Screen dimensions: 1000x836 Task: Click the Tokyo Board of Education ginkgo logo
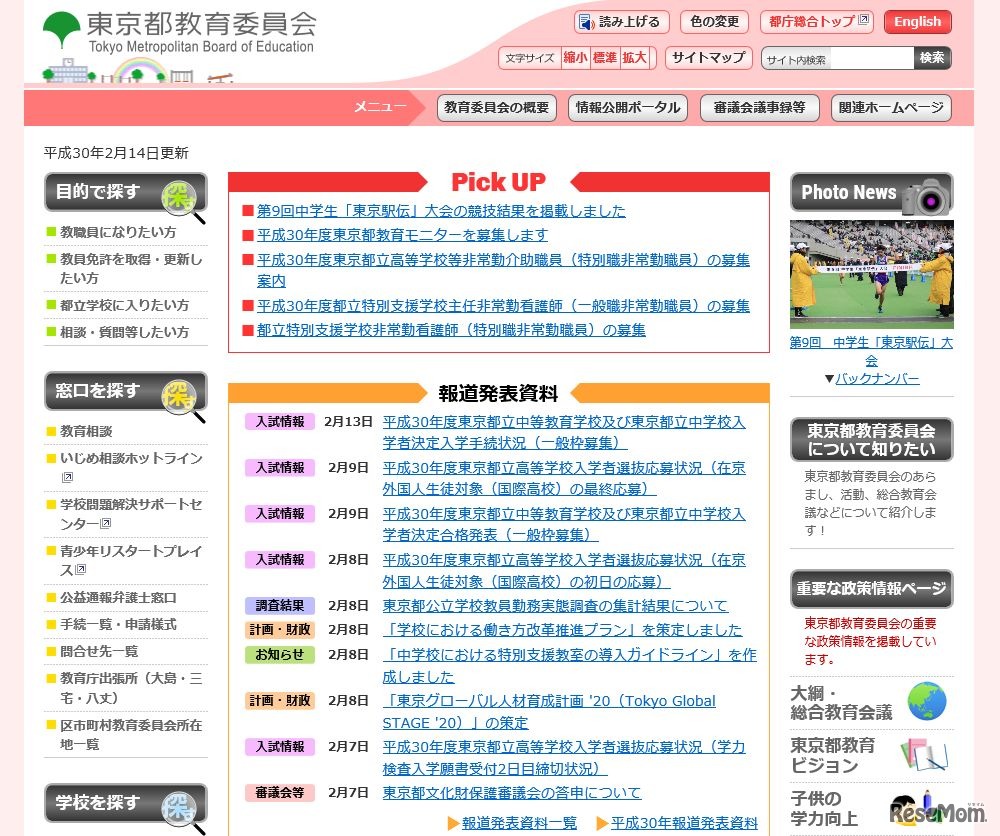click(x=62, y=30)
